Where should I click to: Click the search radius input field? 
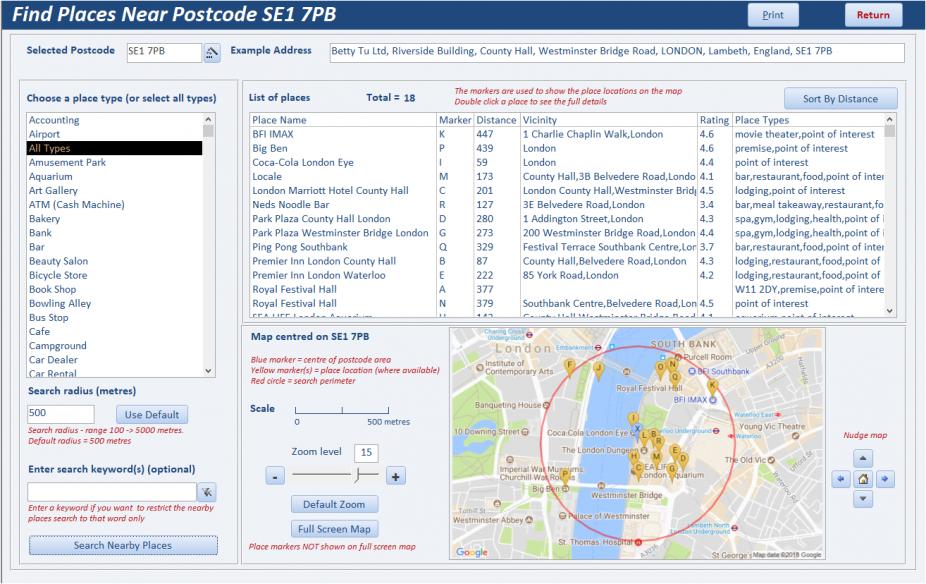coord(61,414)
